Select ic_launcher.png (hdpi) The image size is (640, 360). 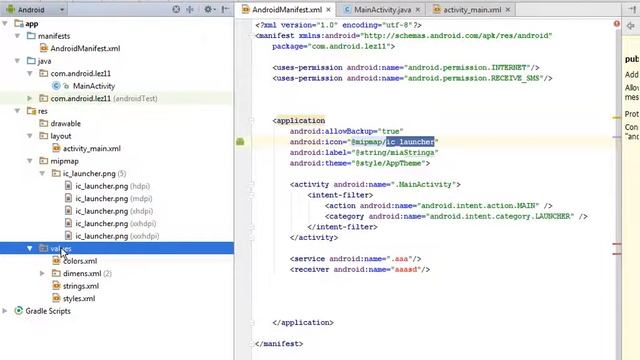coord(112,186)
